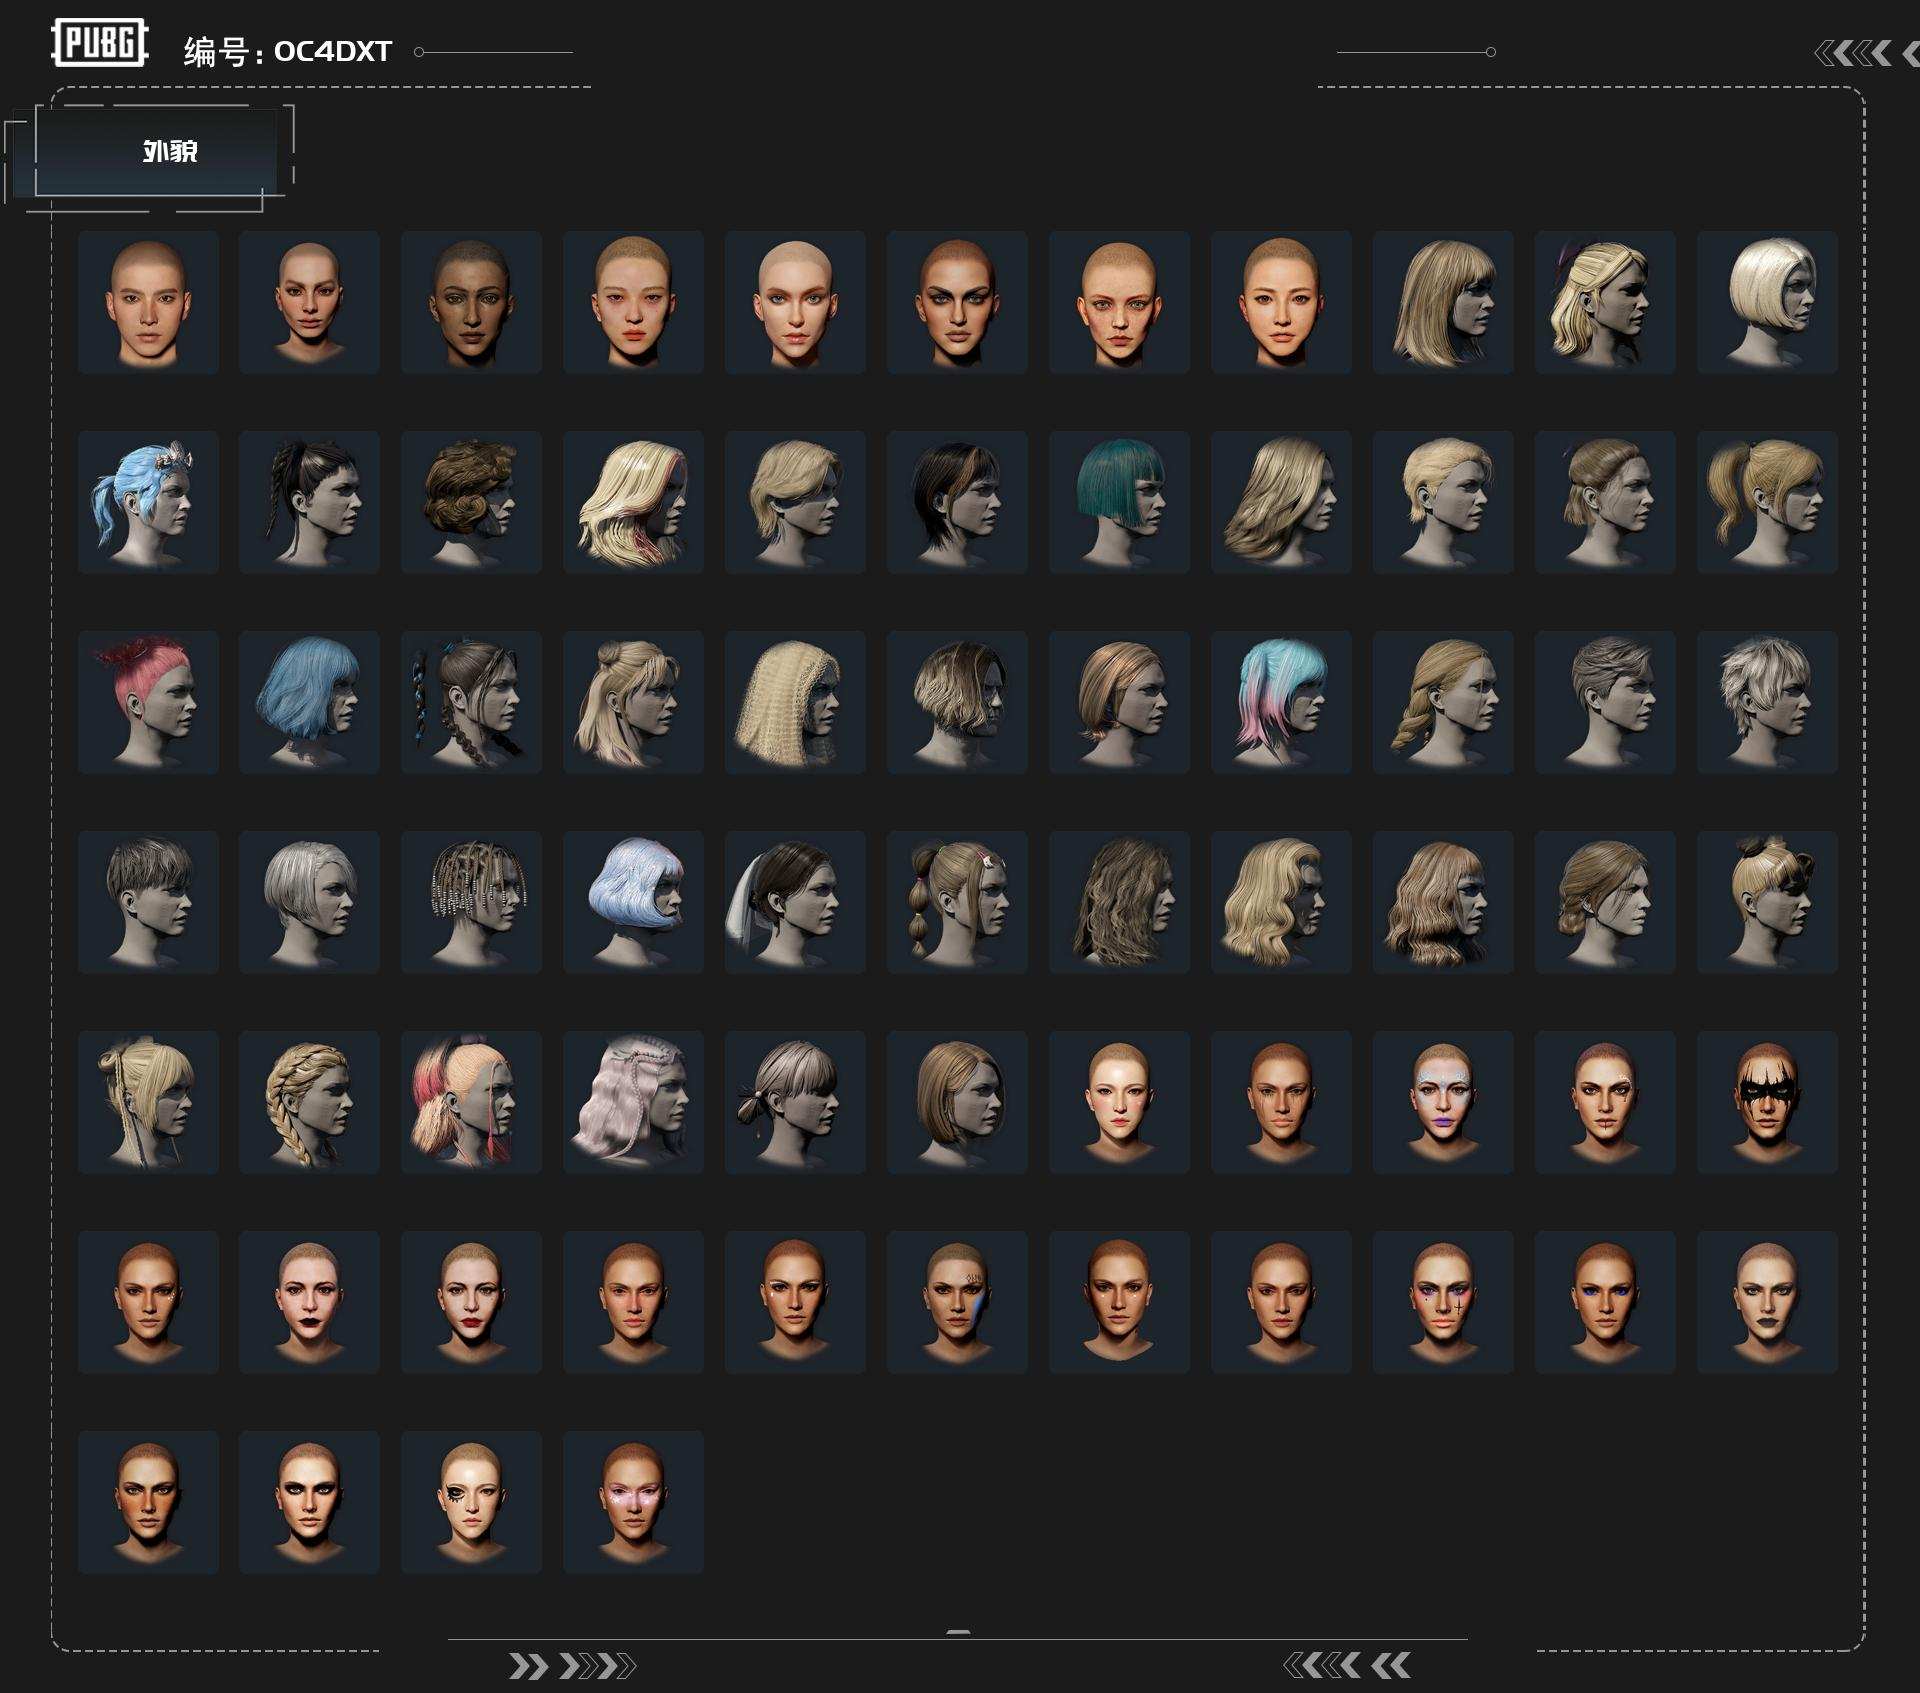Choose the blonde twin pigtails hairstyle
This screenshot has height=1693, width=1920.
point(1767,502)
